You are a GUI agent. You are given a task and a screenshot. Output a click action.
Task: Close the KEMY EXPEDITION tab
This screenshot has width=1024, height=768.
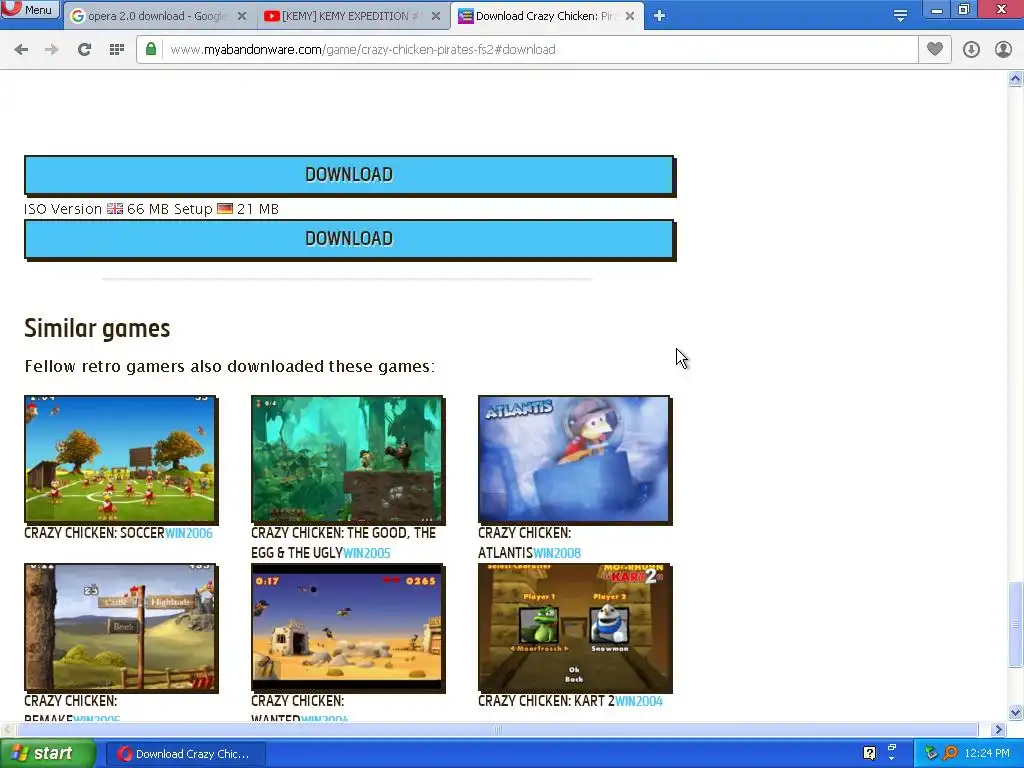pos(436,16)
